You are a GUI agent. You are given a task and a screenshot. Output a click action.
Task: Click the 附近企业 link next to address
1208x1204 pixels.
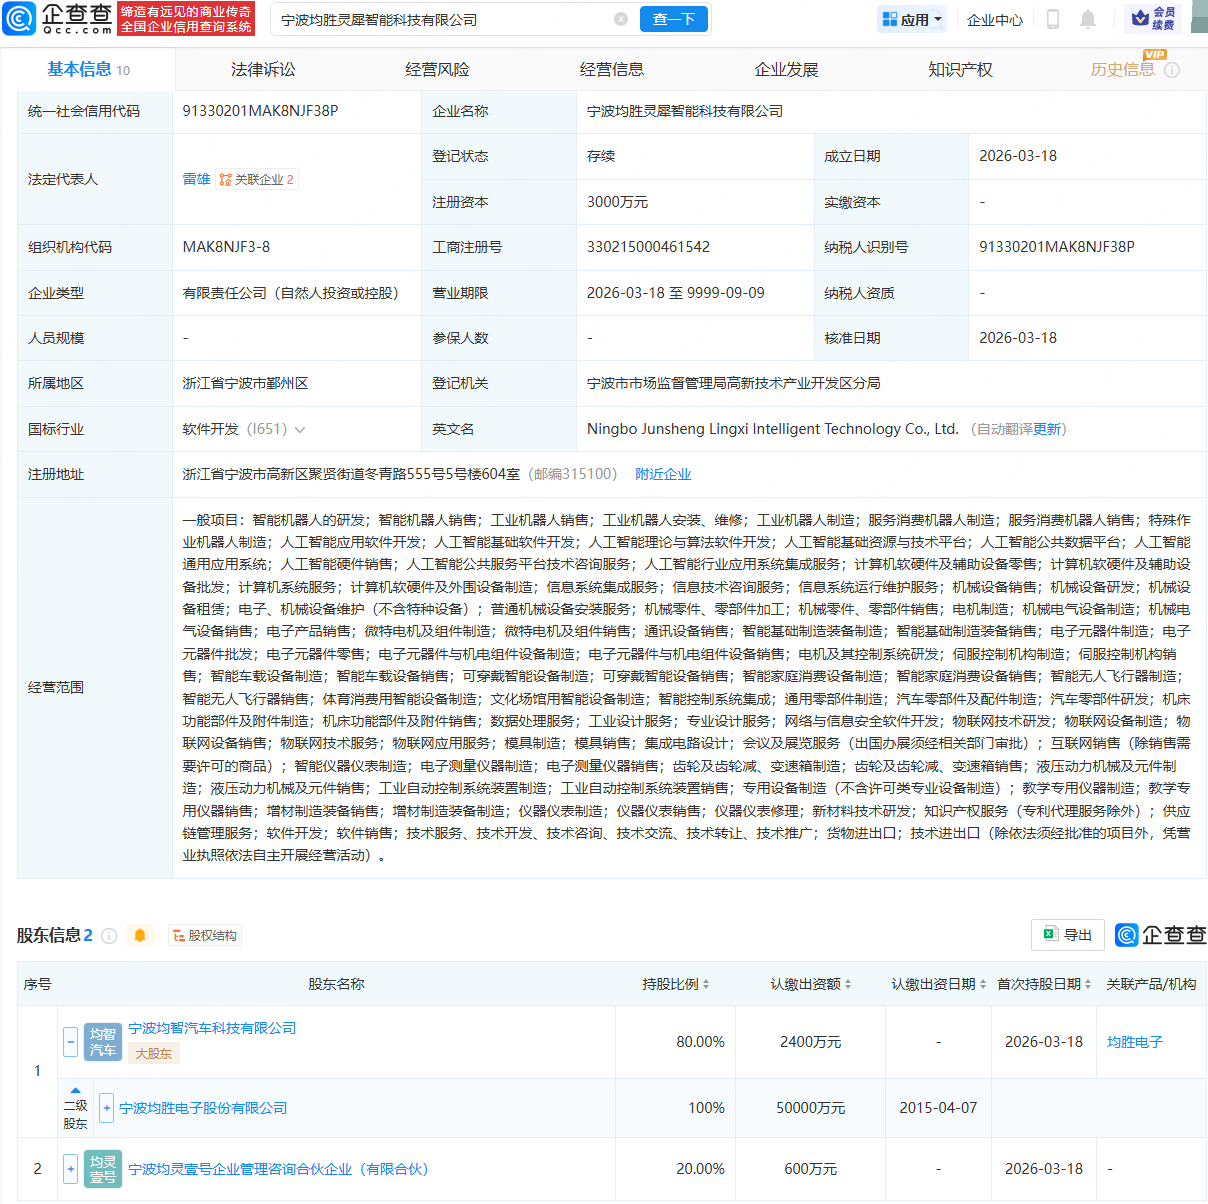[663, 474]
